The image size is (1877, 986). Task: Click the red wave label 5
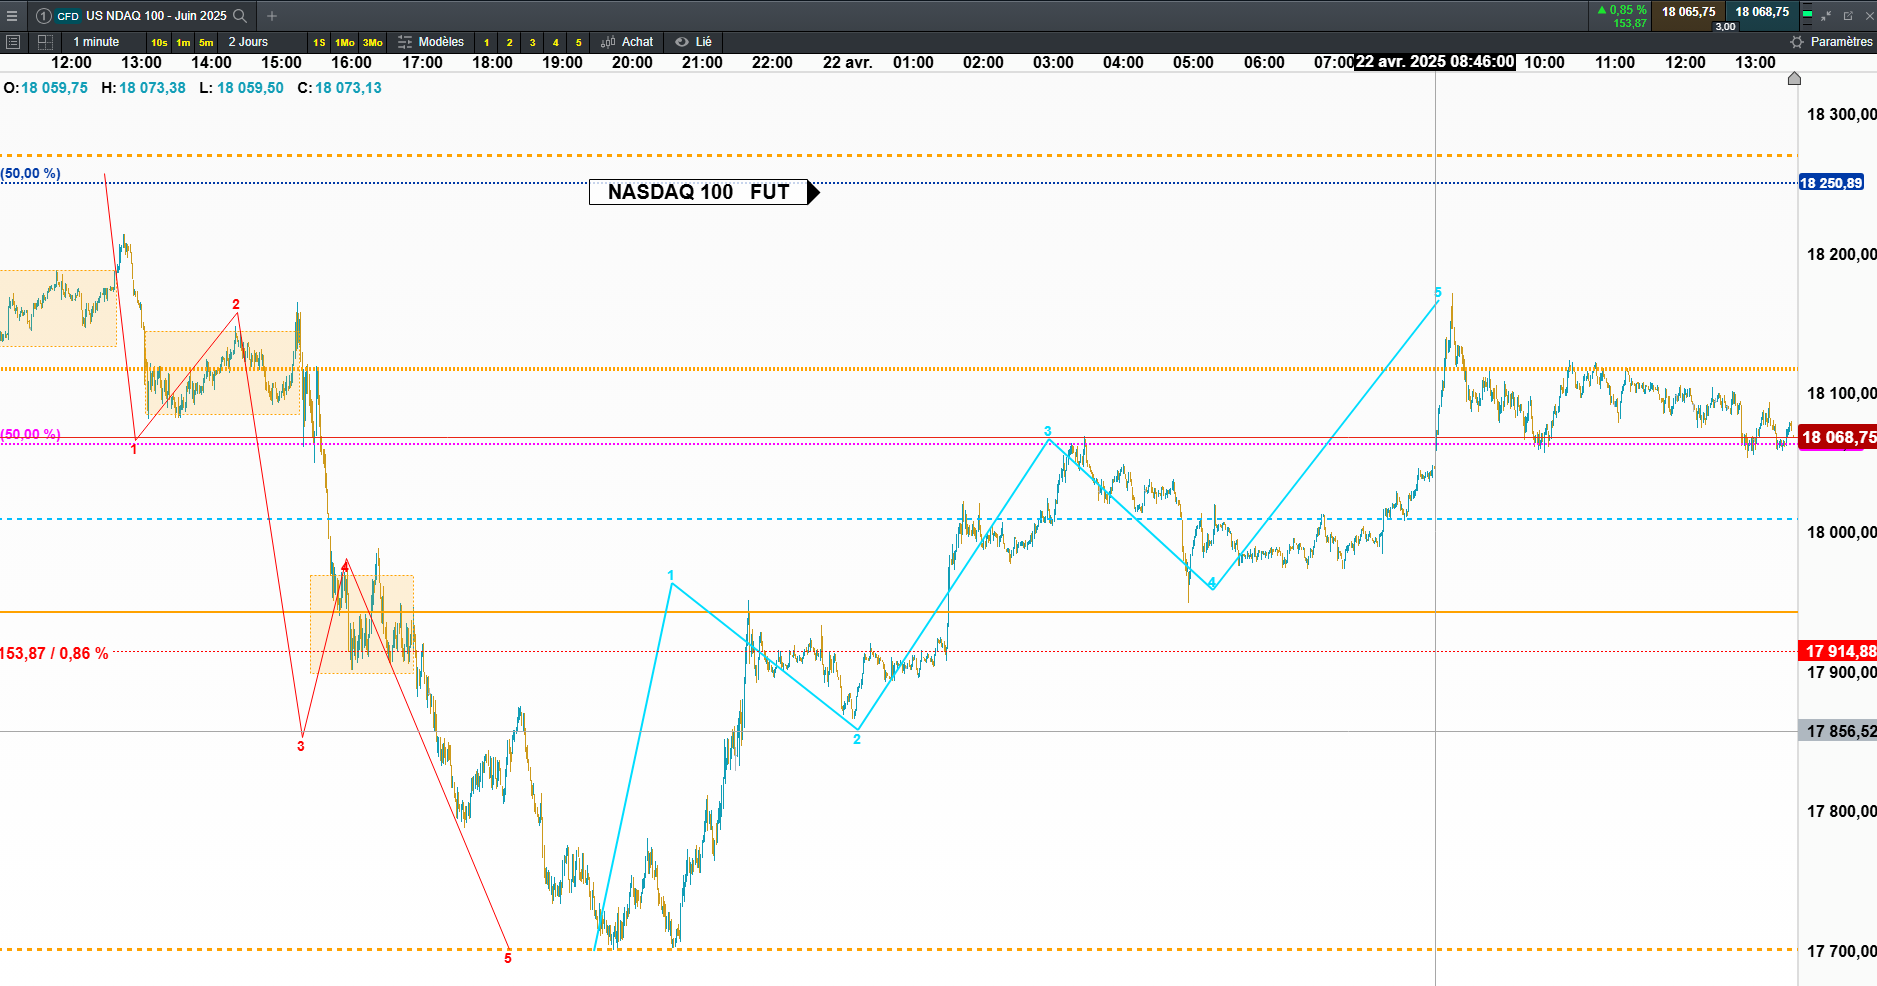[508, 959]
